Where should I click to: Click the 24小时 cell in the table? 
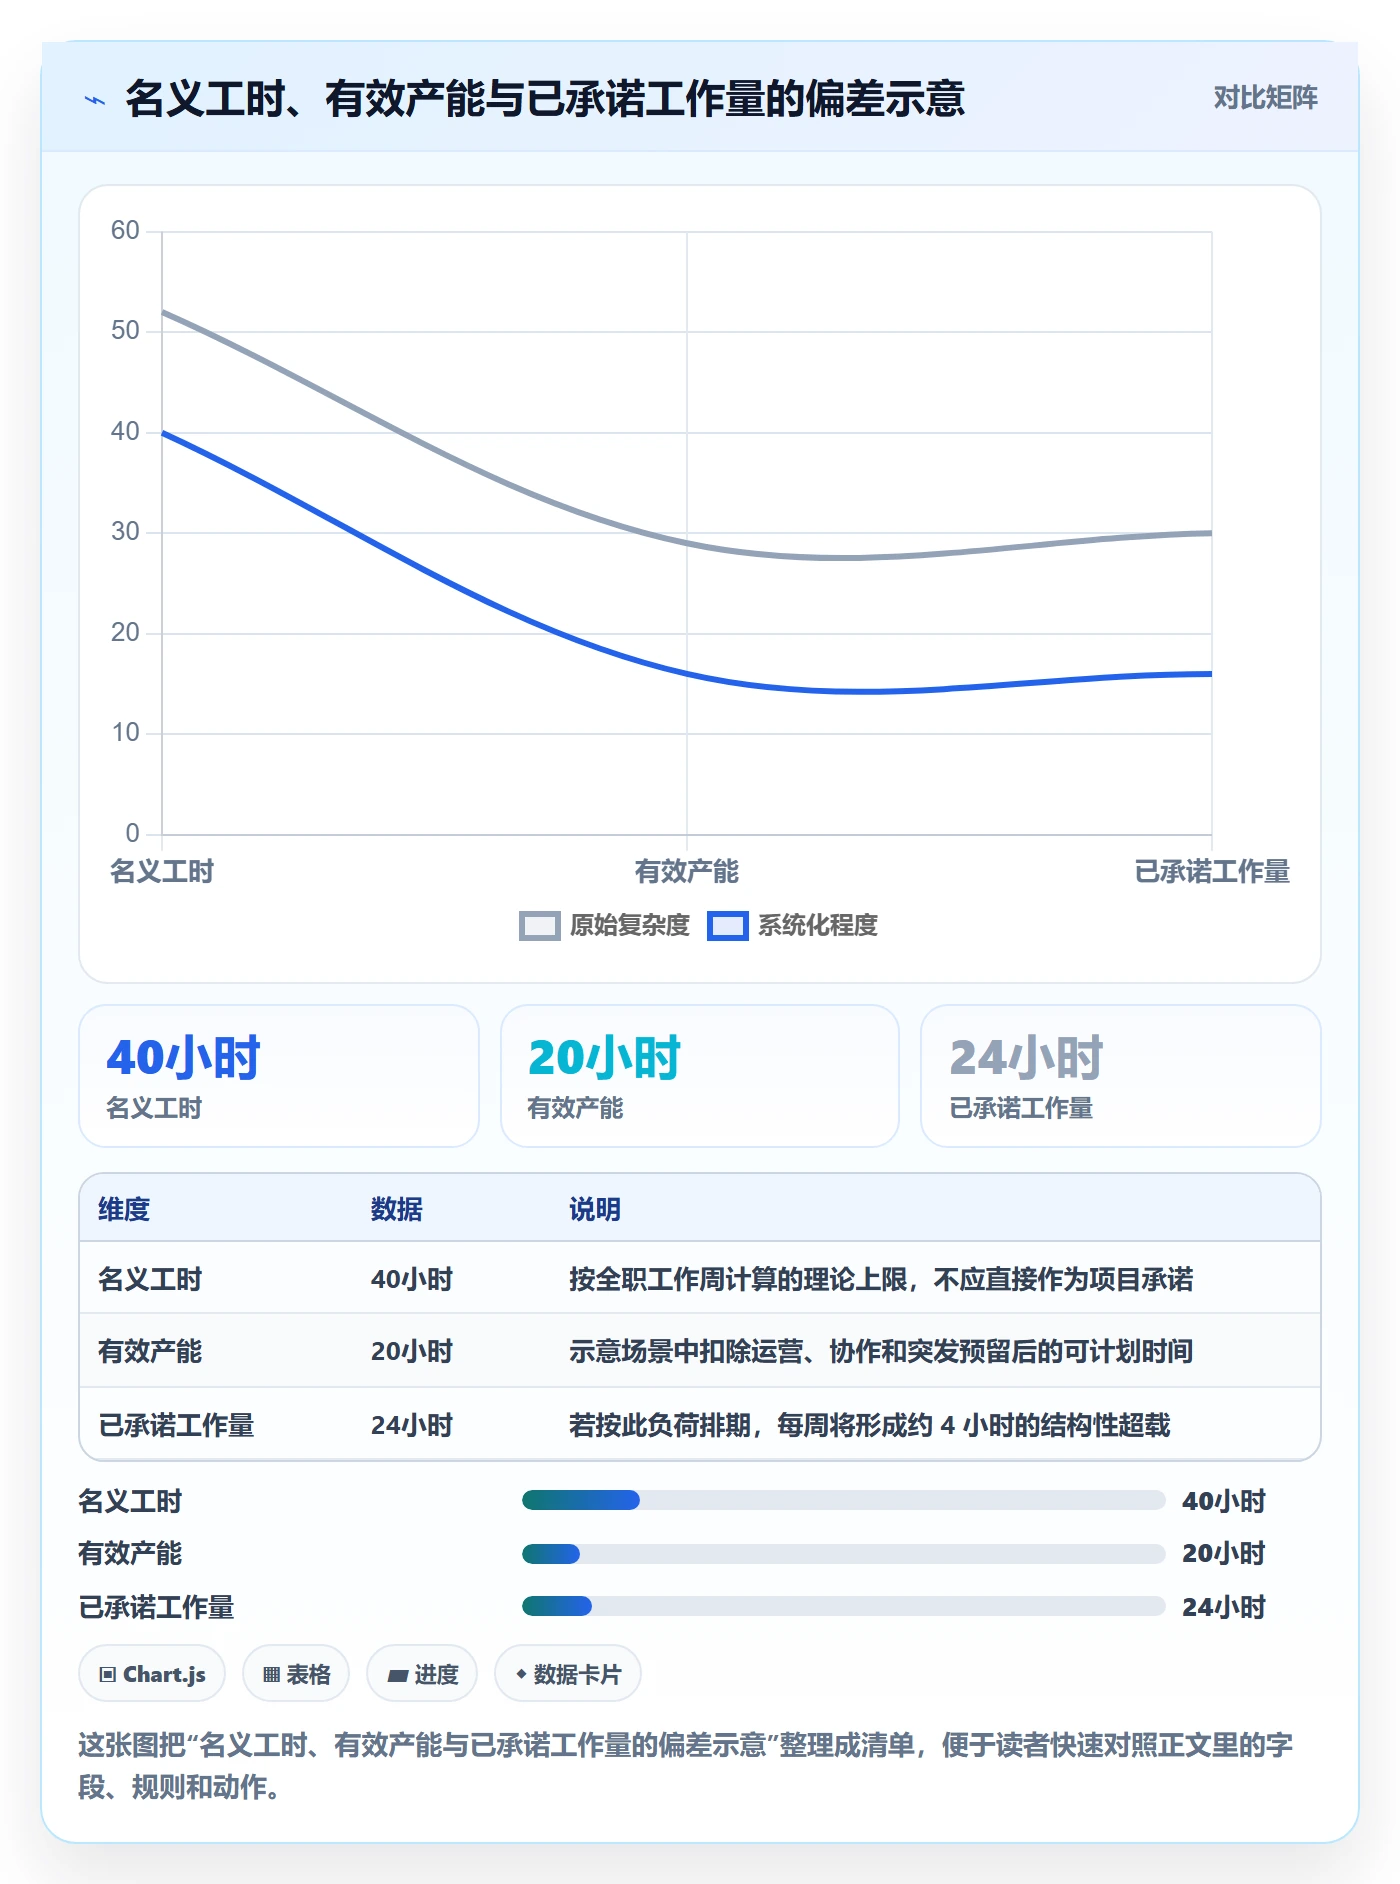(x=412, y=1425)
